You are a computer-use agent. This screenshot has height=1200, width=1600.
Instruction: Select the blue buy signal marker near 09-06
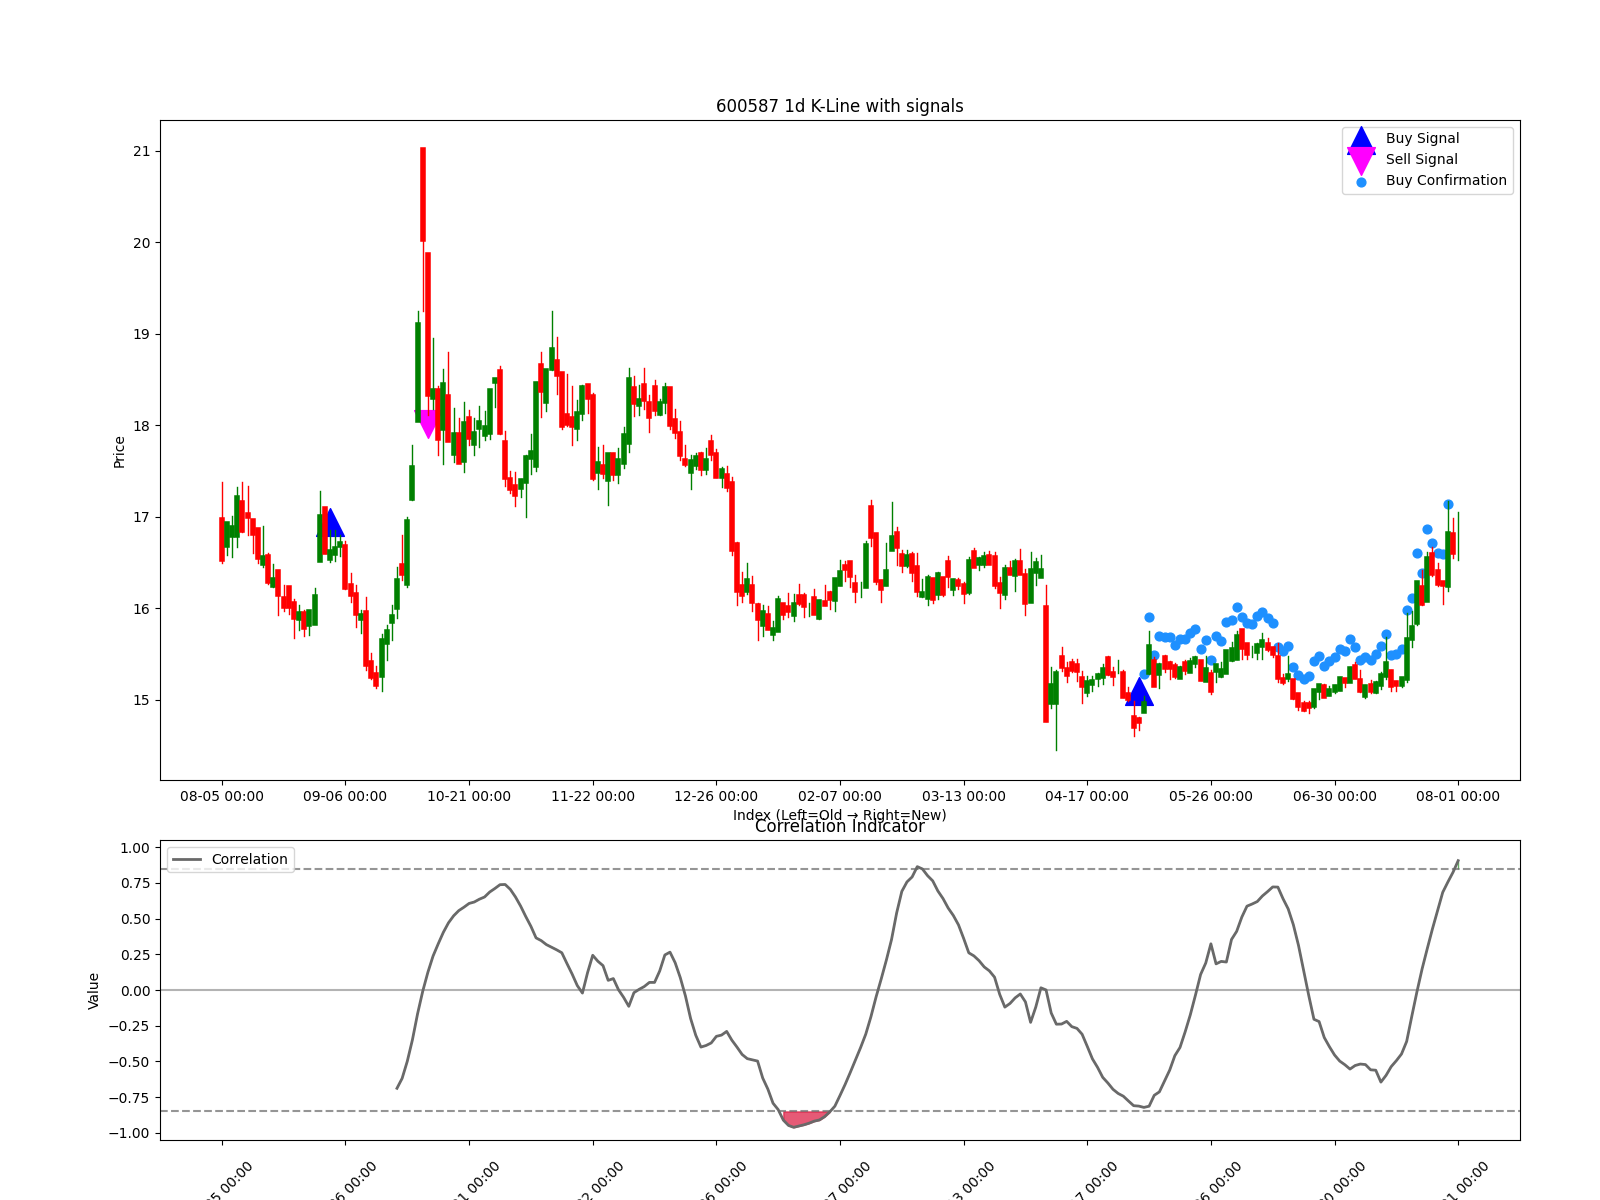point(330,522)
